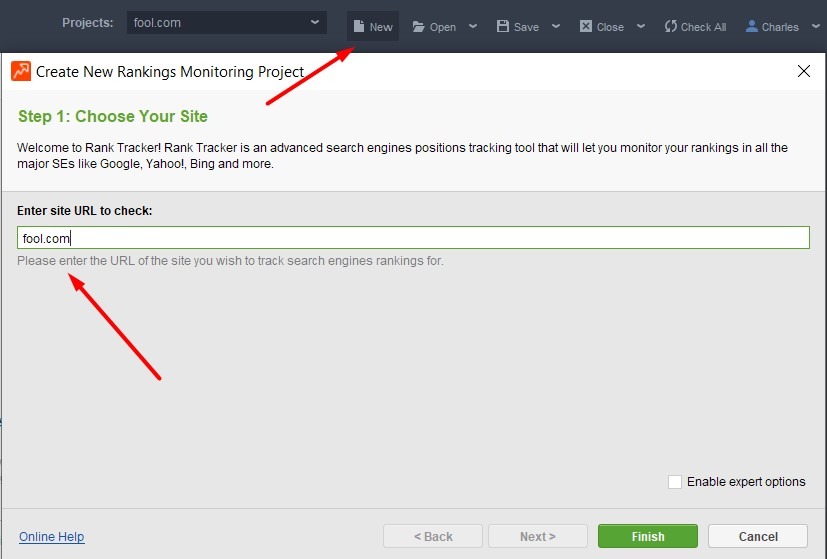Expand the Charles account dropdown arrow
Image resolution: width=827 pixels, height=559 pixels.
(815, 26)
